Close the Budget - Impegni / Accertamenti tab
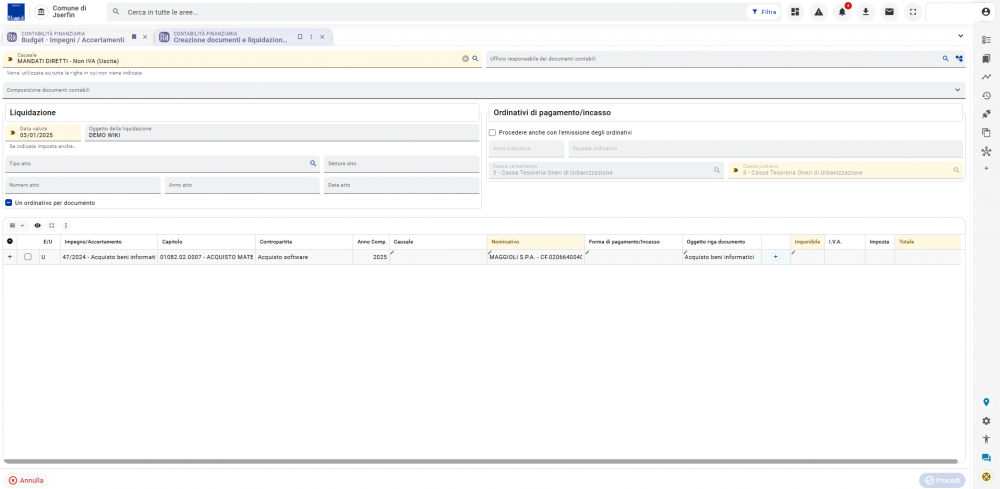 point(145,37)
